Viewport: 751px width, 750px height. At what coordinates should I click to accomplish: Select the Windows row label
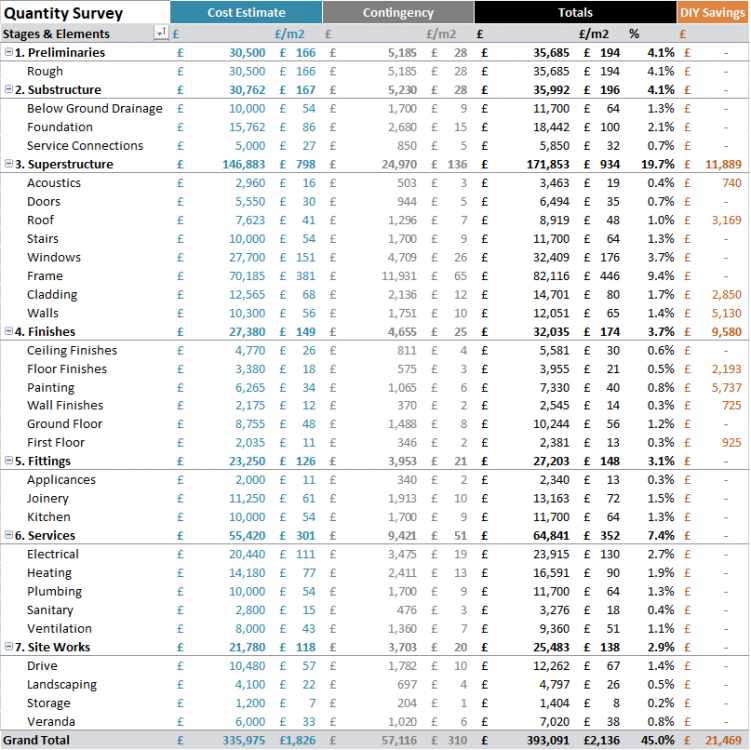click(x=54, y=257)
